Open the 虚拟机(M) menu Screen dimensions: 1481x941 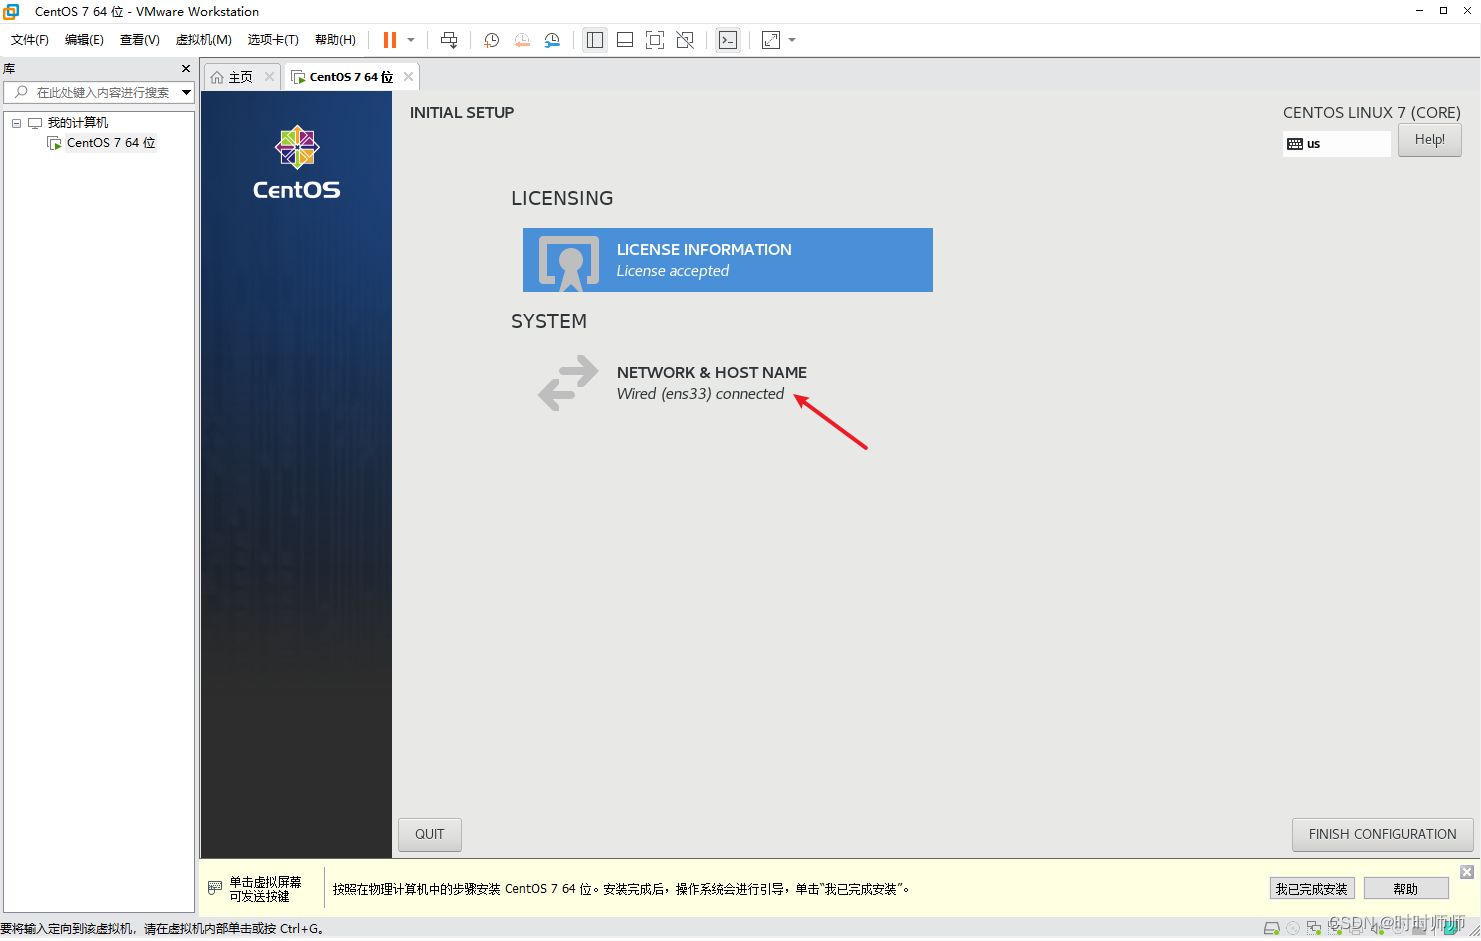pyautogui.click(x=204, y=40)
